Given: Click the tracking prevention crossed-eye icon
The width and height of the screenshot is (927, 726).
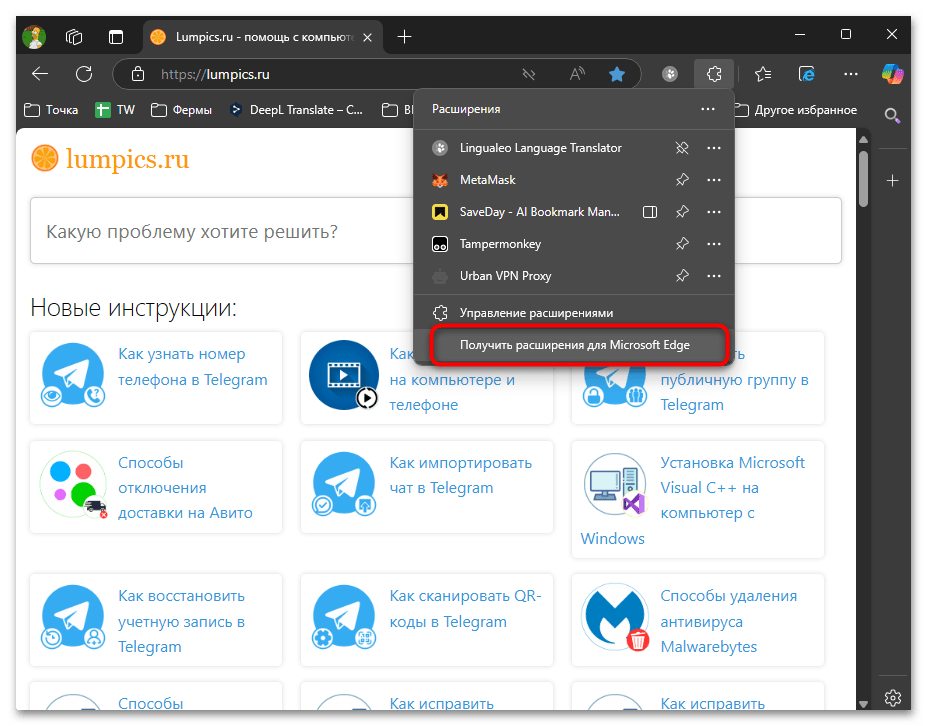Looking at the screenshot, I should (x=529, y=74).
